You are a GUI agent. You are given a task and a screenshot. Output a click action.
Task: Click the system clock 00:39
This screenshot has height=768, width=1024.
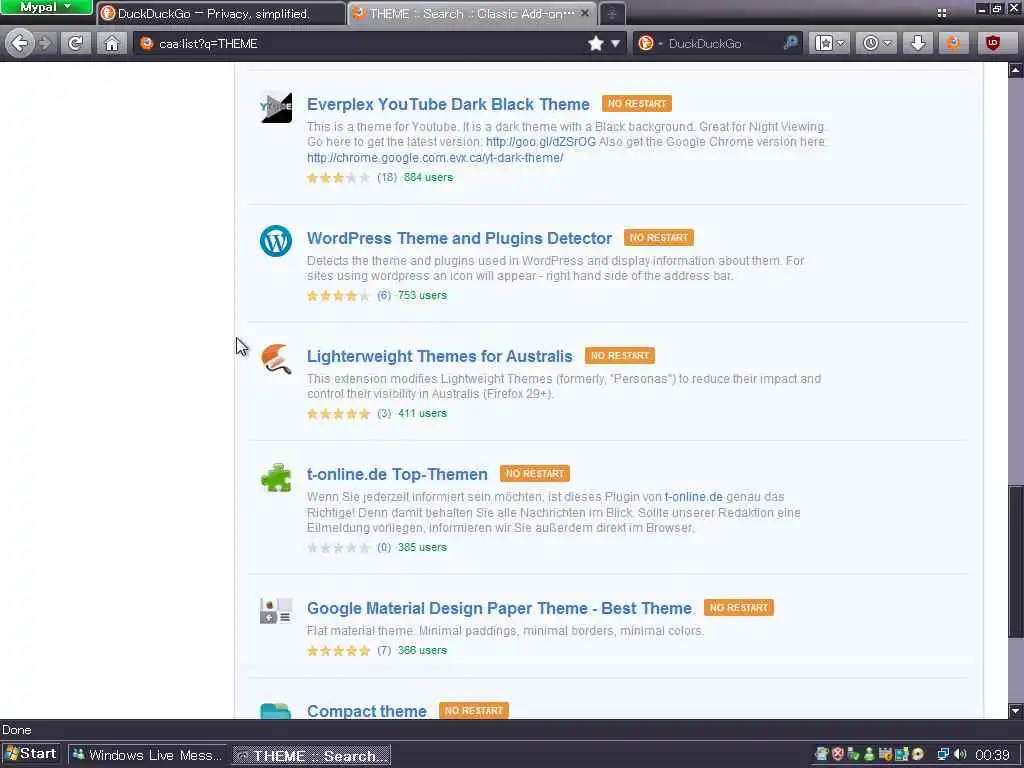(x=993, y=755)
